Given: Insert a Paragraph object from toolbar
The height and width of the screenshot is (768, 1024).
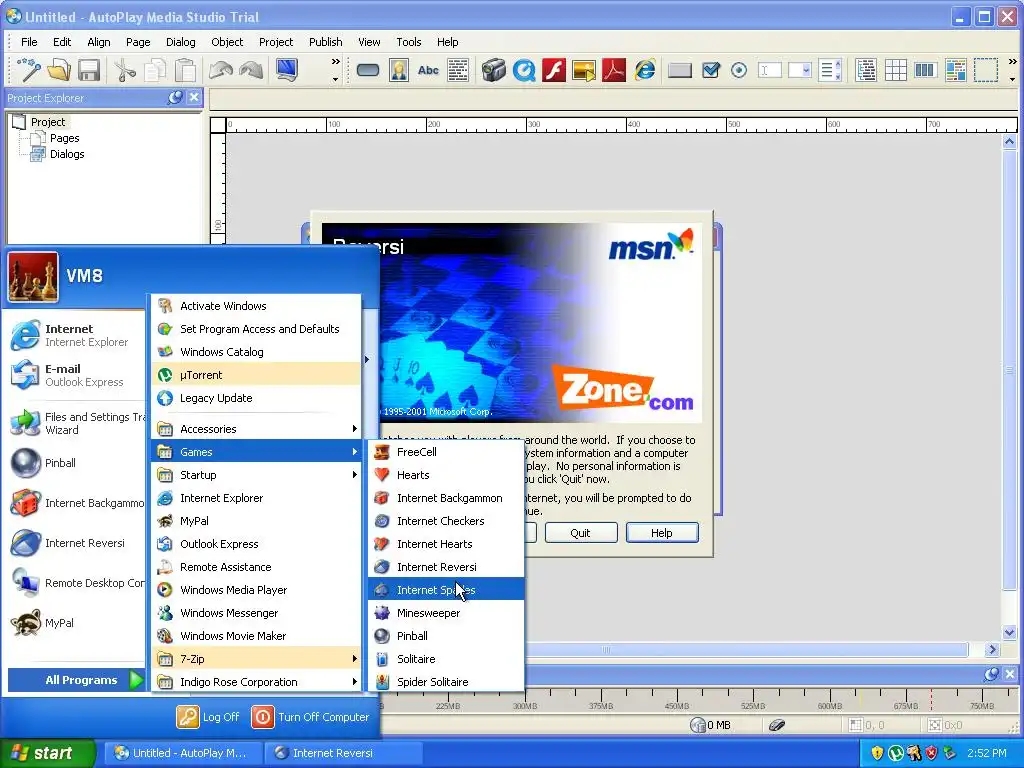Looking at the screenshot, I should click(458, 70).
